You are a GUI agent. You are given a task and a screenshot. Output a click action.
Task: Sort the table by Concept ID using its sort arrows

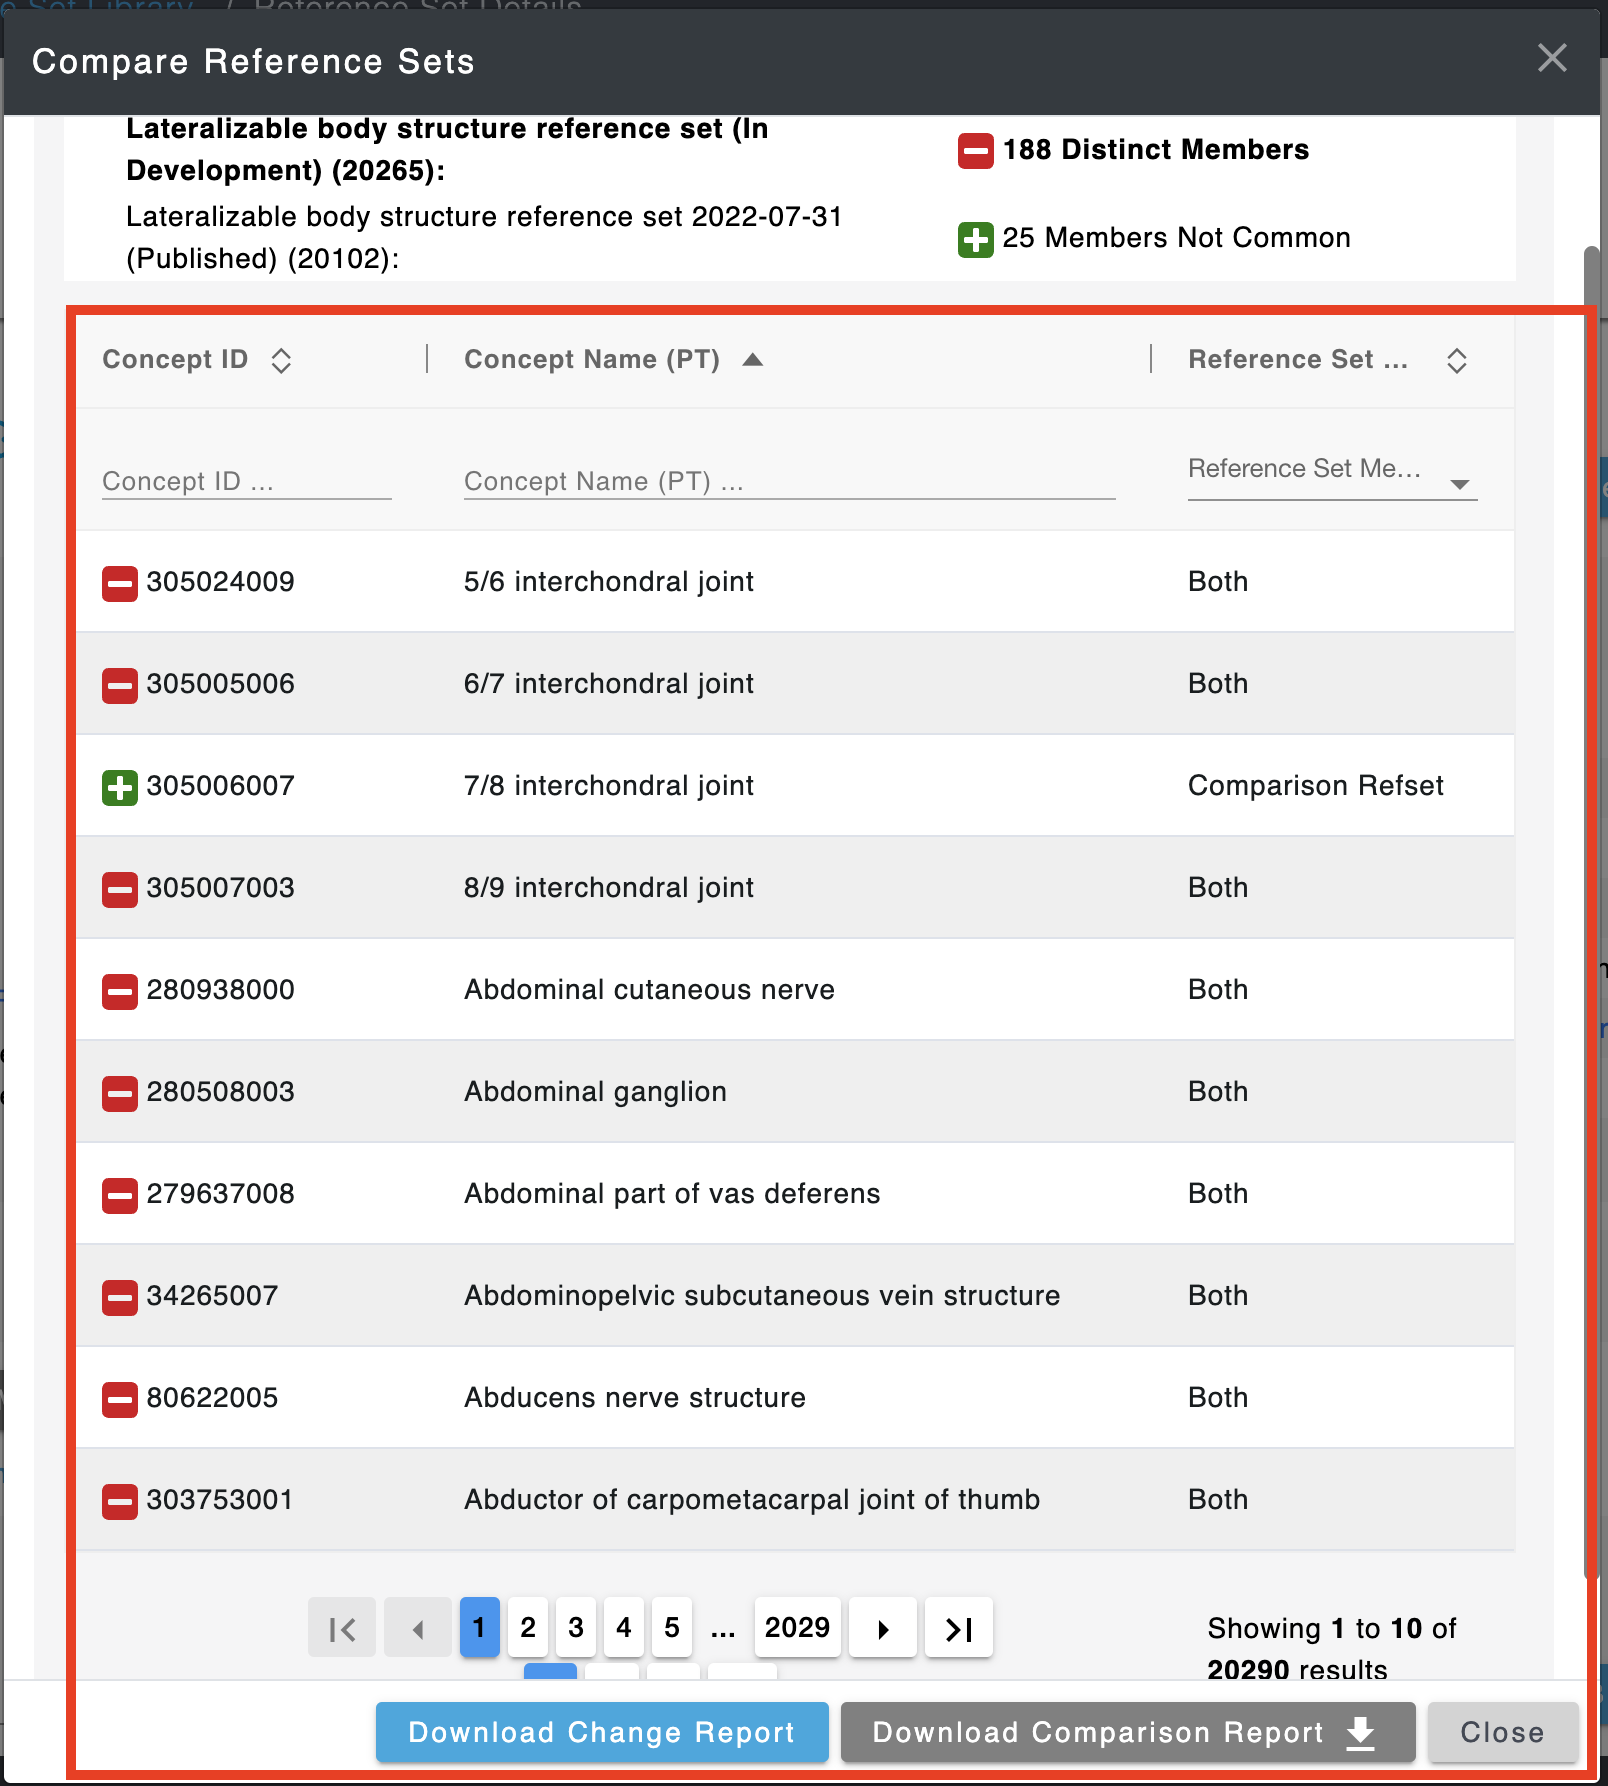pos(281,360)
